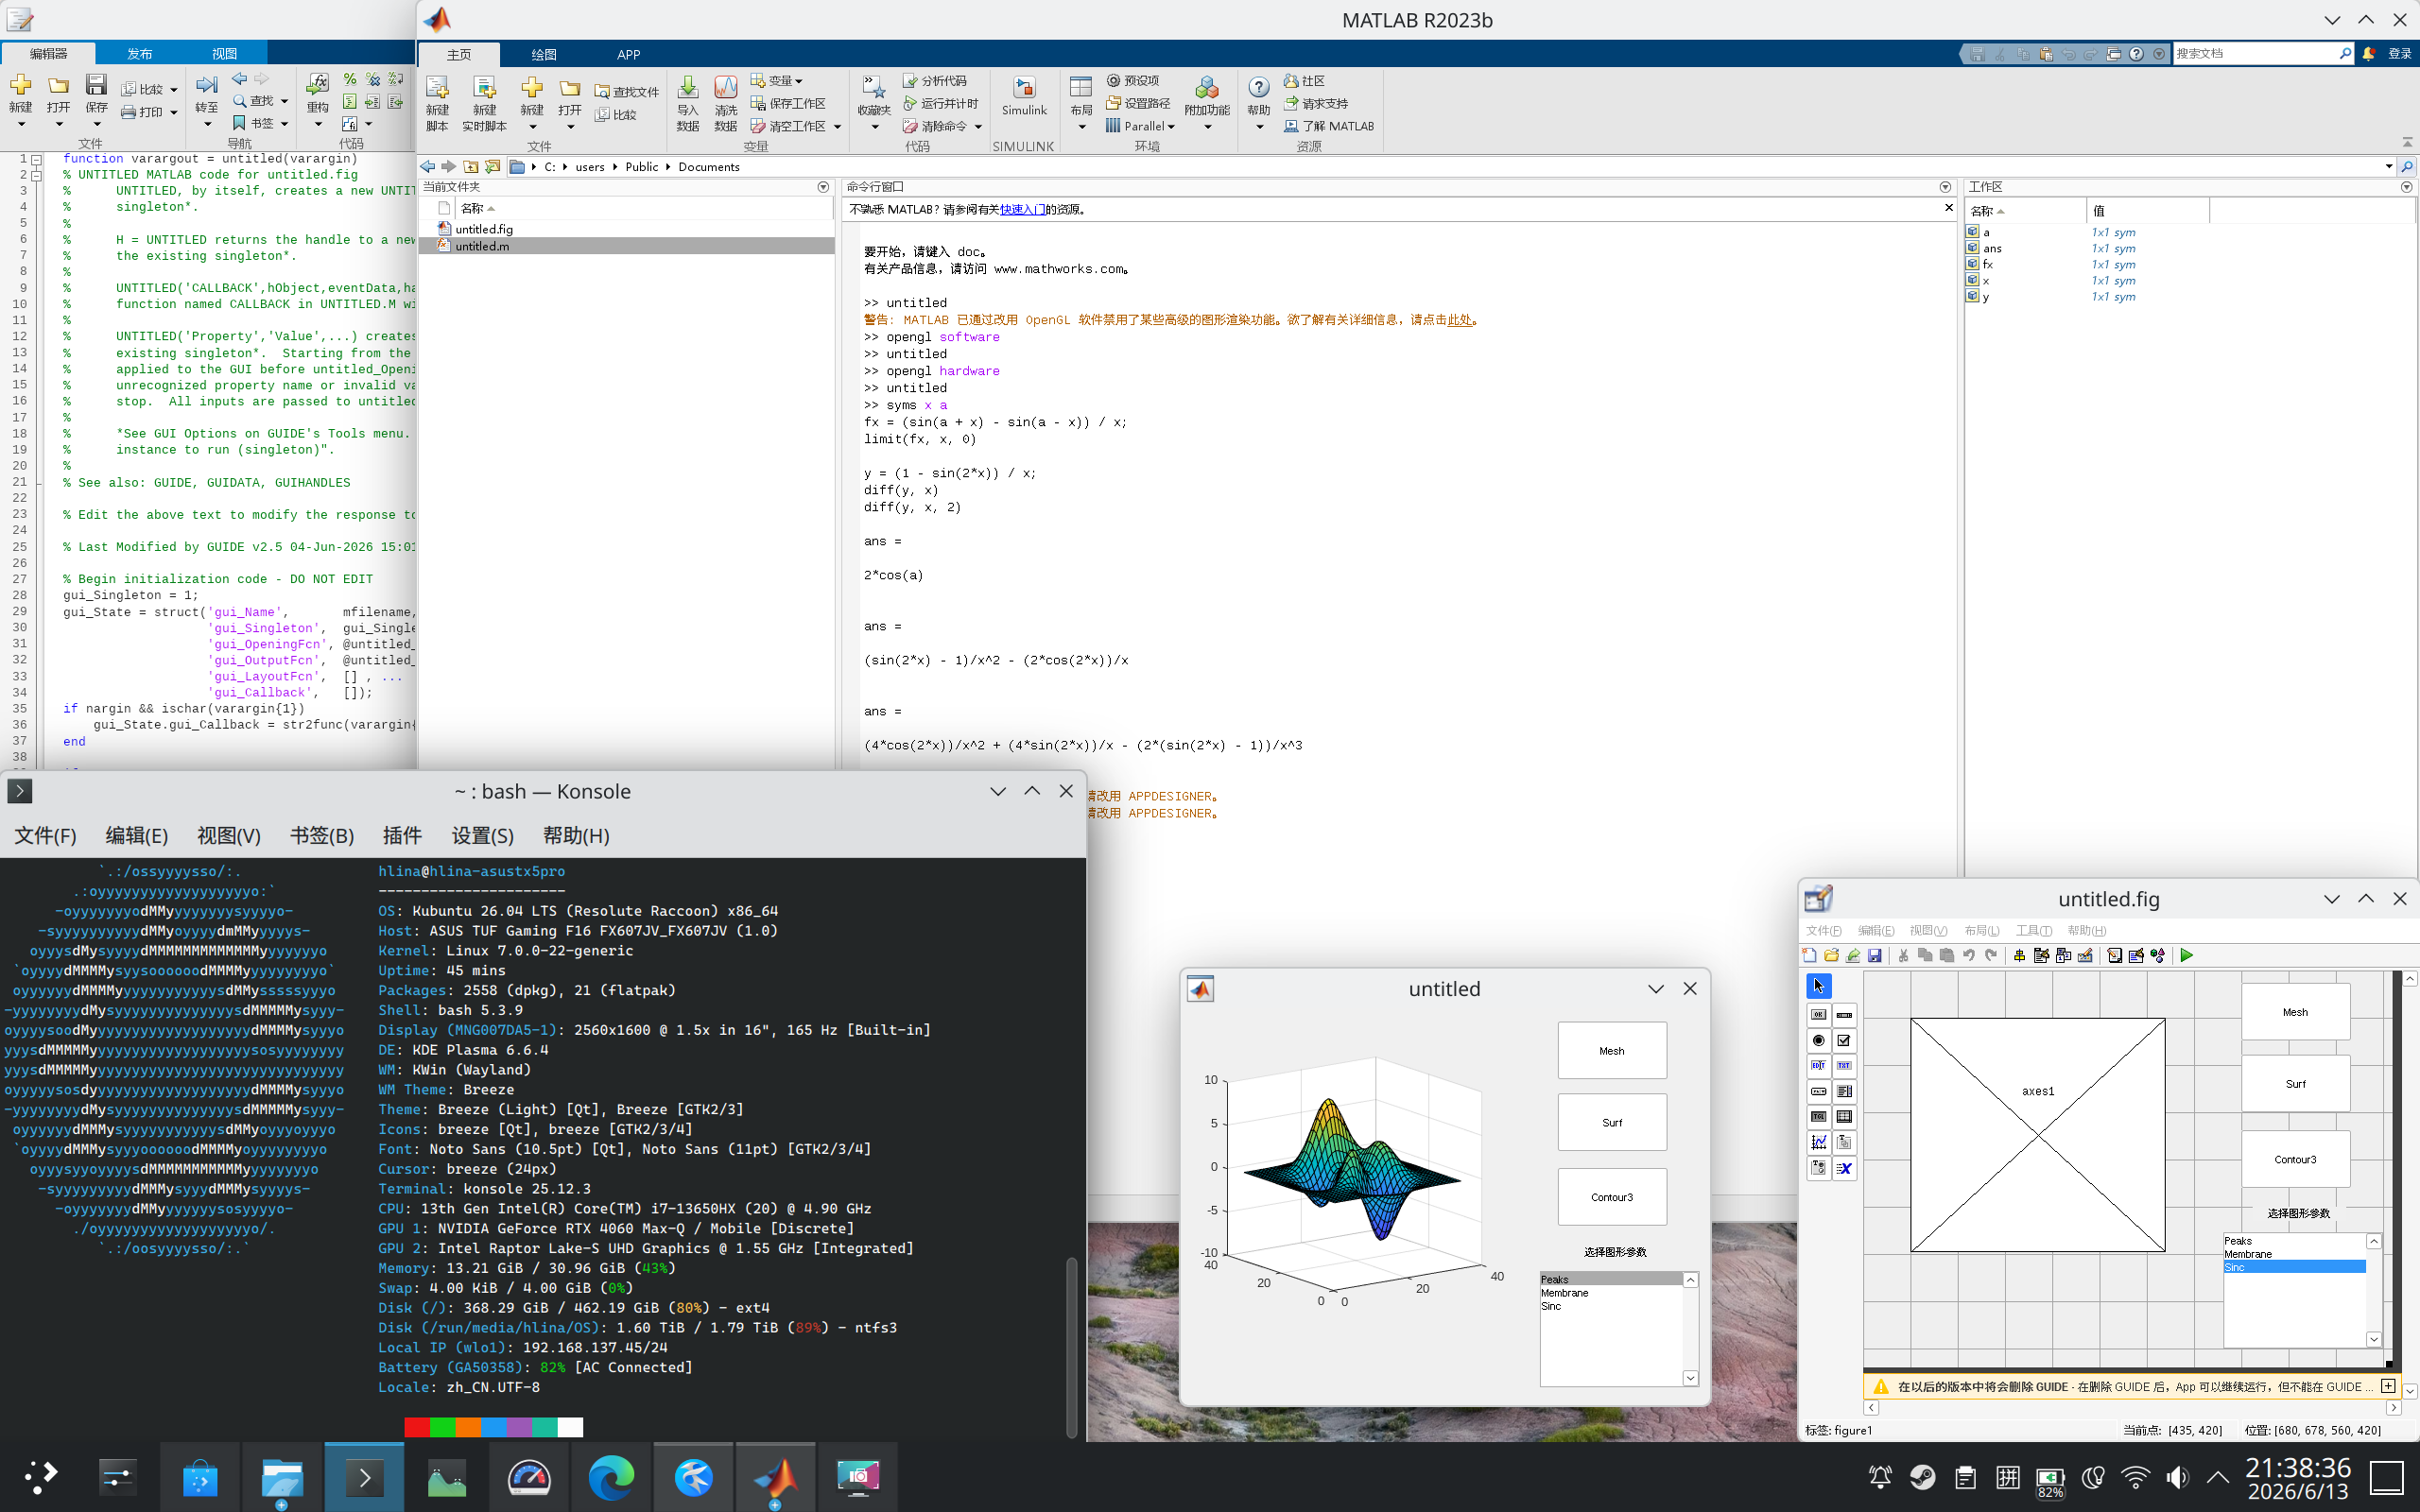
Task: Open command window actions dropdown button
Action: (x=1945, y=187)
